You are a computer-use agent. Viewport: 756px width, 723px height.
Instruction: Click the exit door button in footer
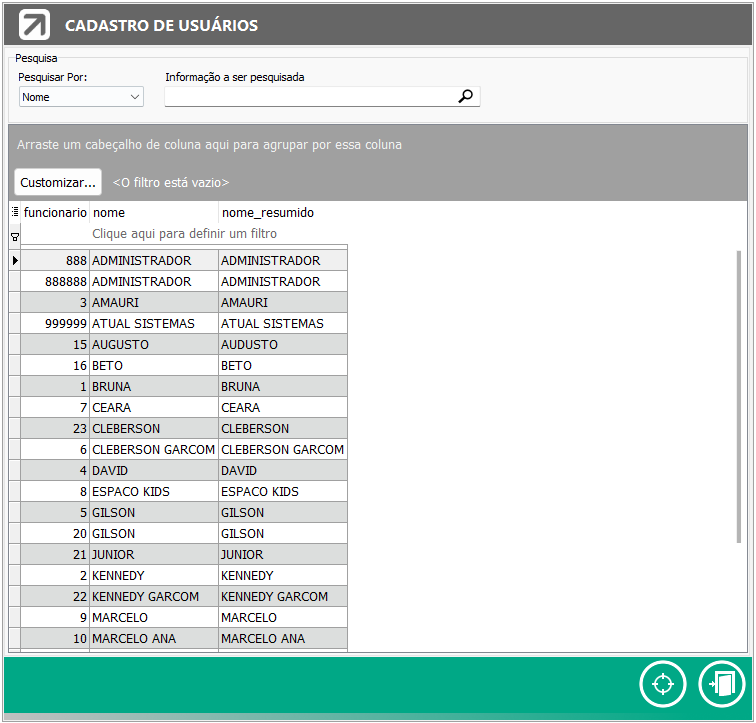[x=722, y=683]
